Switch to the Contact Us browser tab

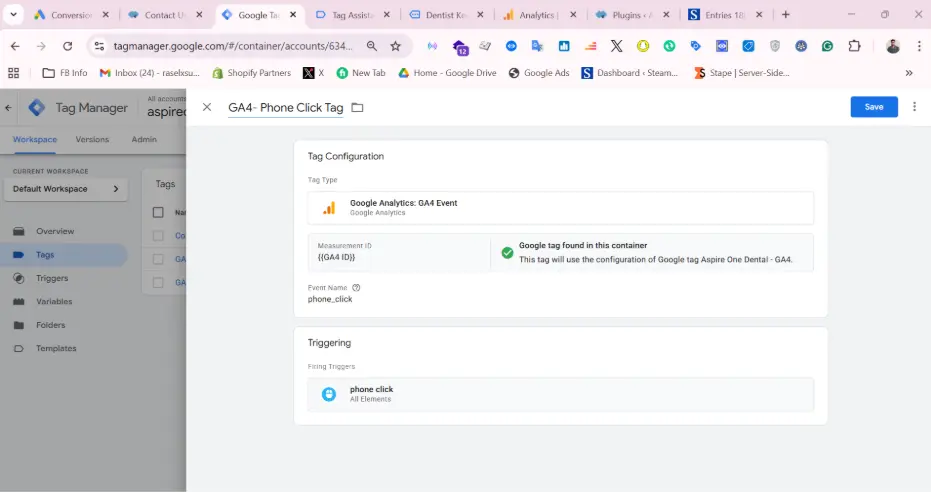tap(164, 15)
